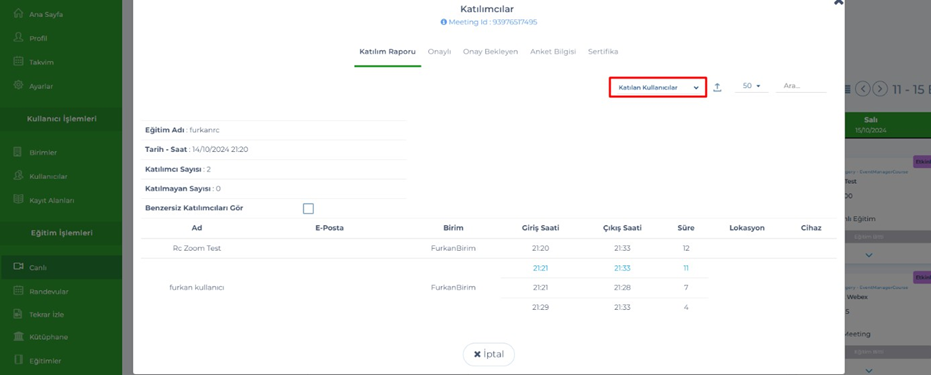Viewport: 931px width, 375px height.
Task: Expand the chevron under the Meeting card
Action: 869,371
